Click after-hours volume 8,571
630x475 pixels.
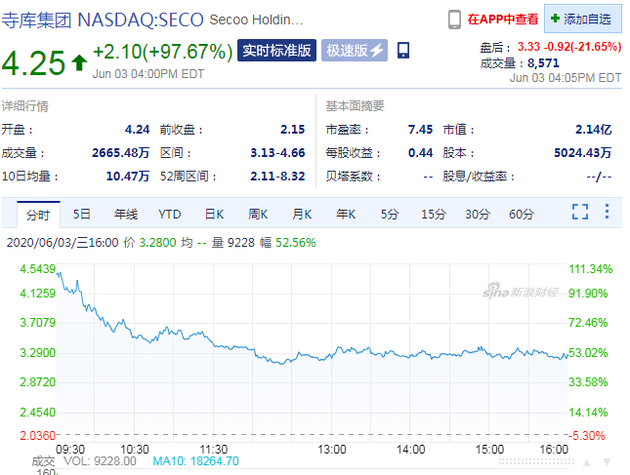tap(543, 63)
